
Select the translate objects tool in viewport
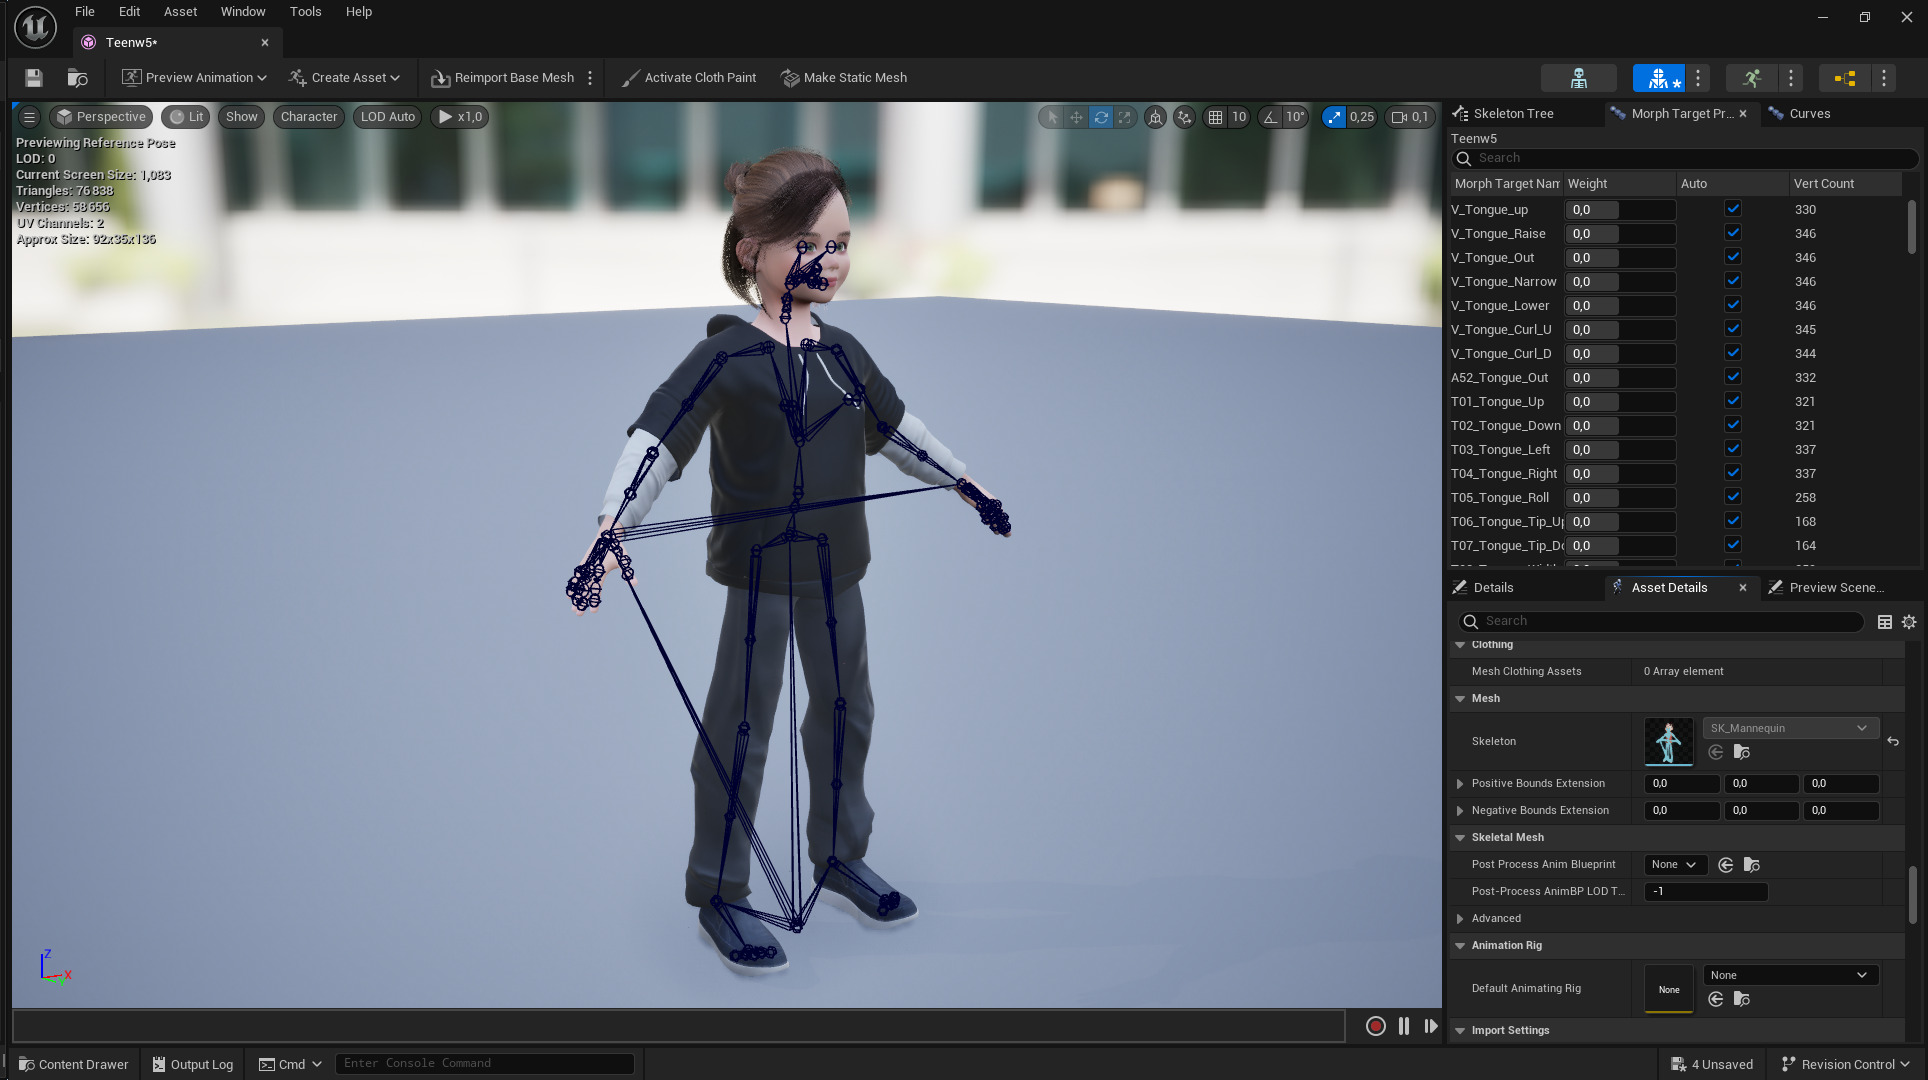click(x=1076, y=117)
